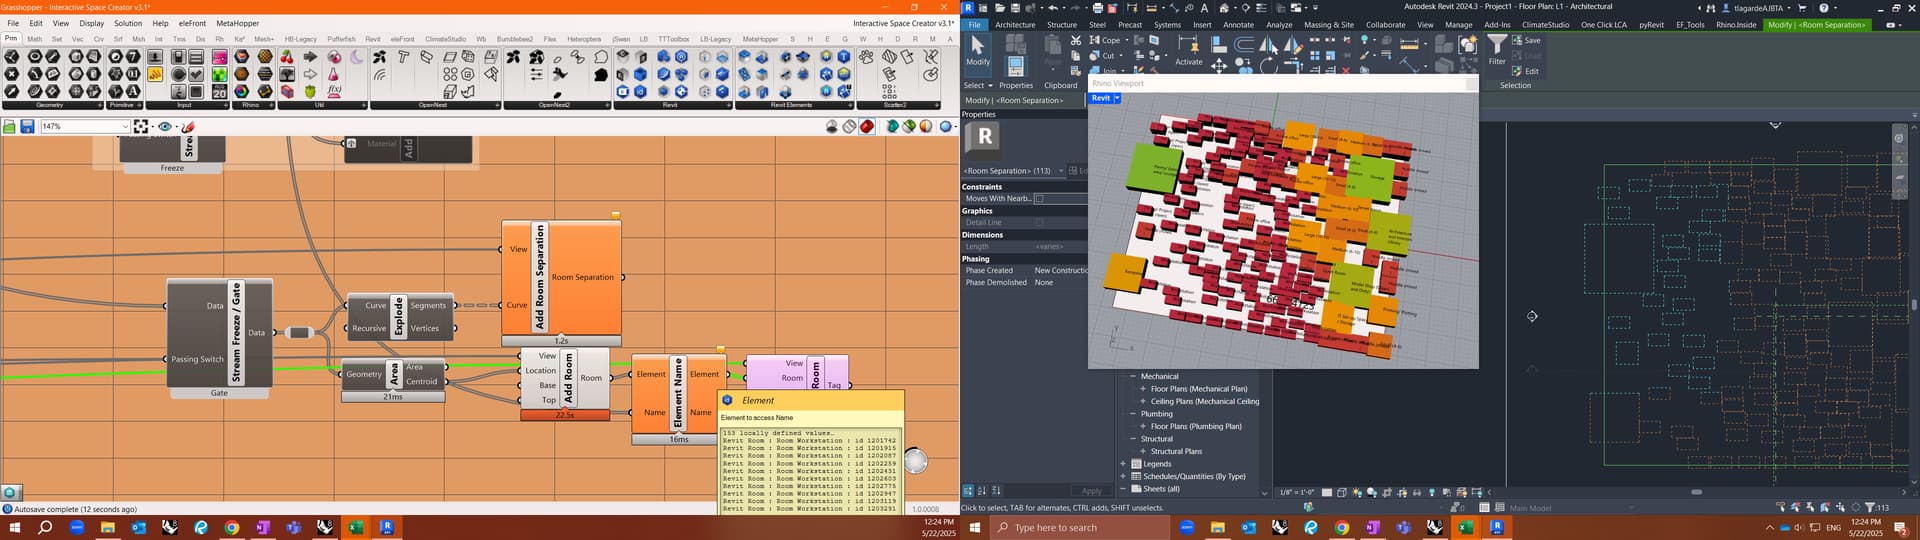Open the Architecture tab in Revit
1920x540 pixels.
click(x=1015, y=24)
